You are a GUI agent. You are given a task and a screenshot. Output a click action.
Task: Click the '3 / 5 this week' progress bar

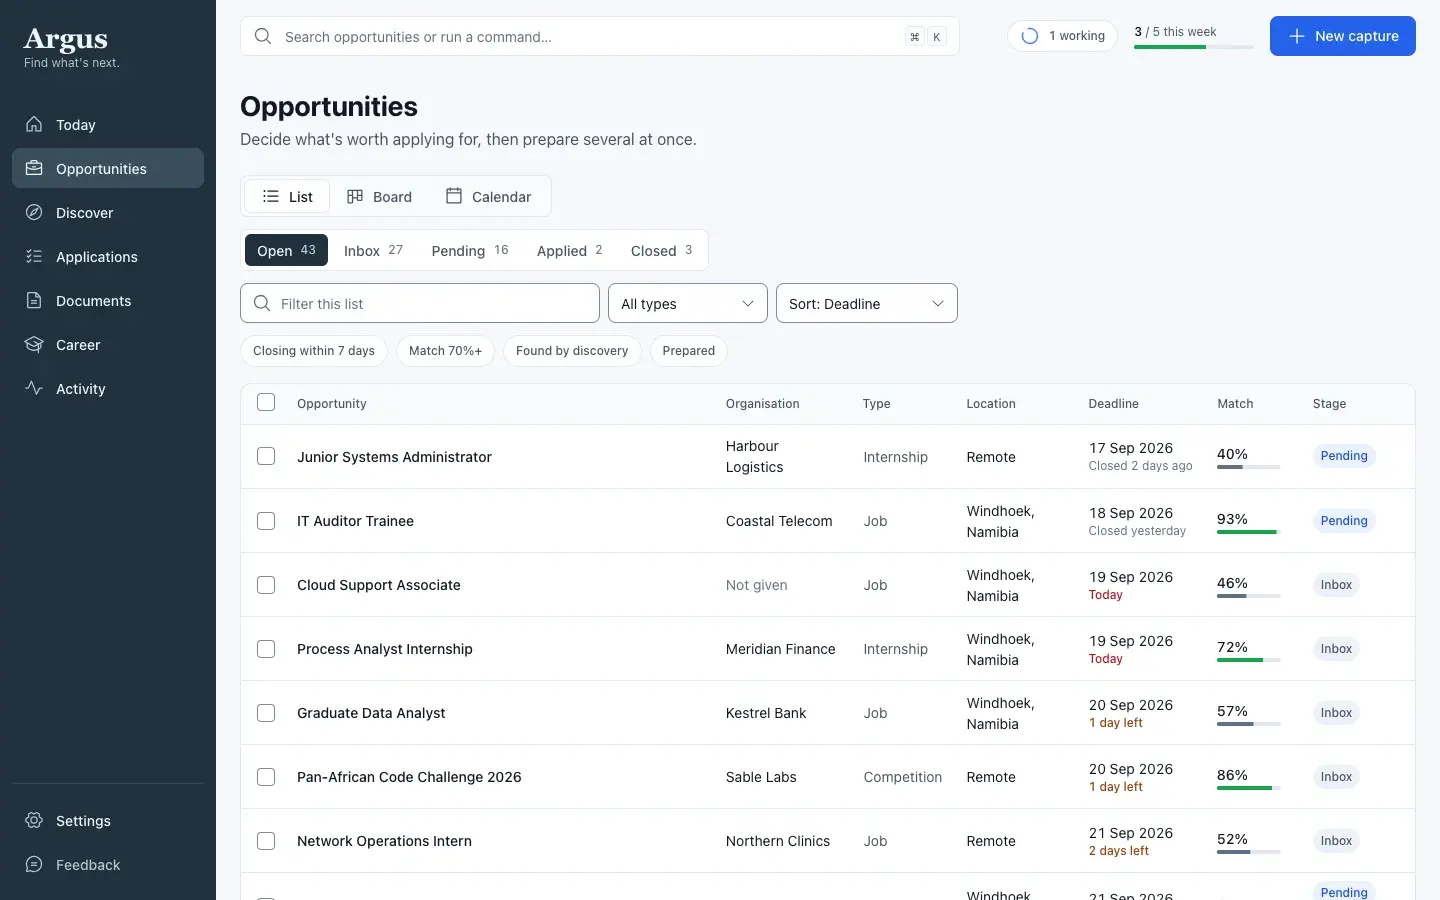click(x=1194, y=47)
